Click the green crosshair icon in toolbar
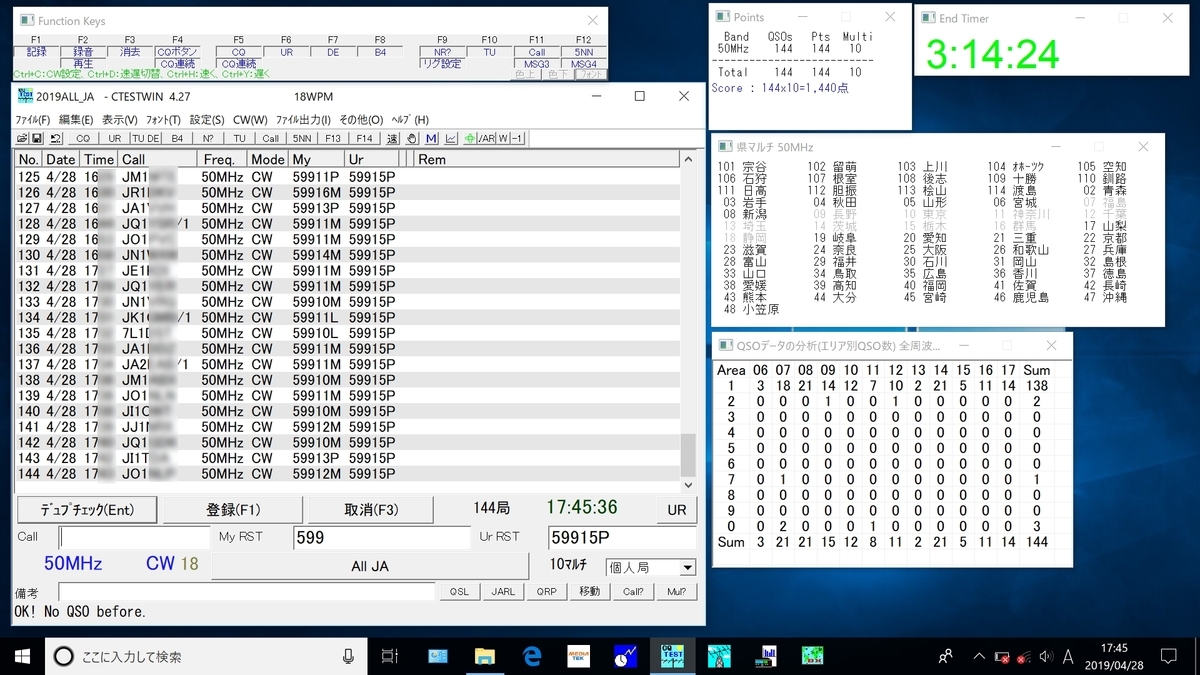This screenshot has width=1200, height=675. tap(469, 138)
